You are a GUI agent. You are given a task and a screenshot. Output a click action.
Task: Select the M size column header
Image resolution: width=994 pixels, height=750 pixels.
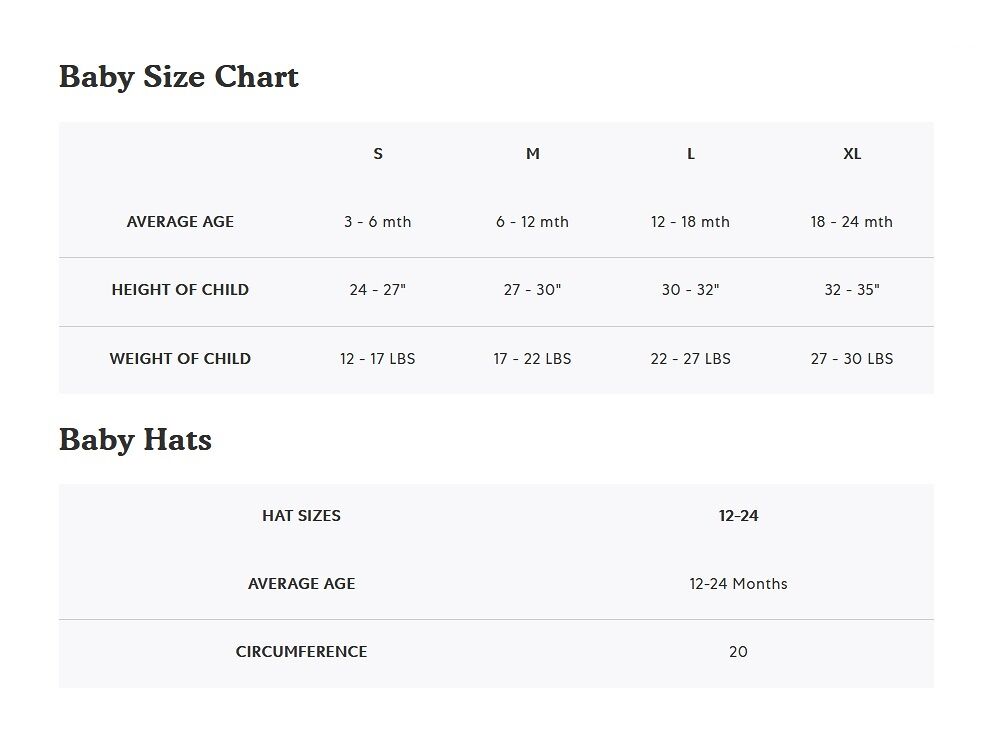pos(533,154)
